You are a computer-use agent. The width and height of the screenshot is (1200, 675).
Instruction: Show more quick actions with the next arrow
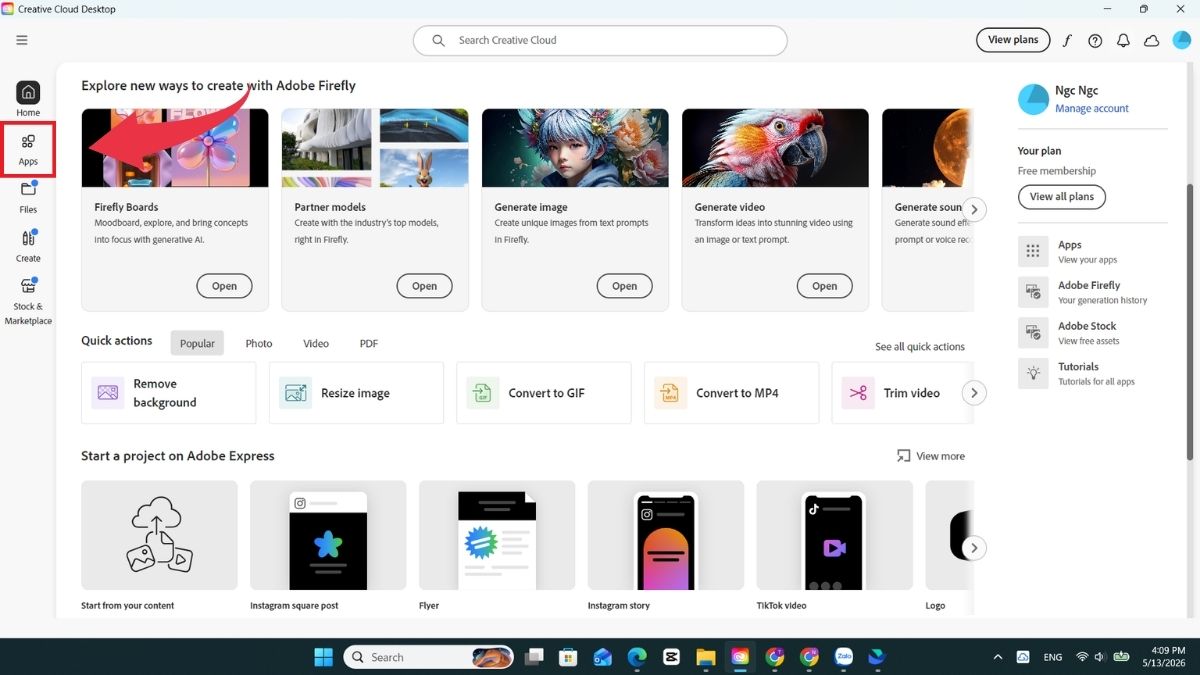click(x=974, y=393)
